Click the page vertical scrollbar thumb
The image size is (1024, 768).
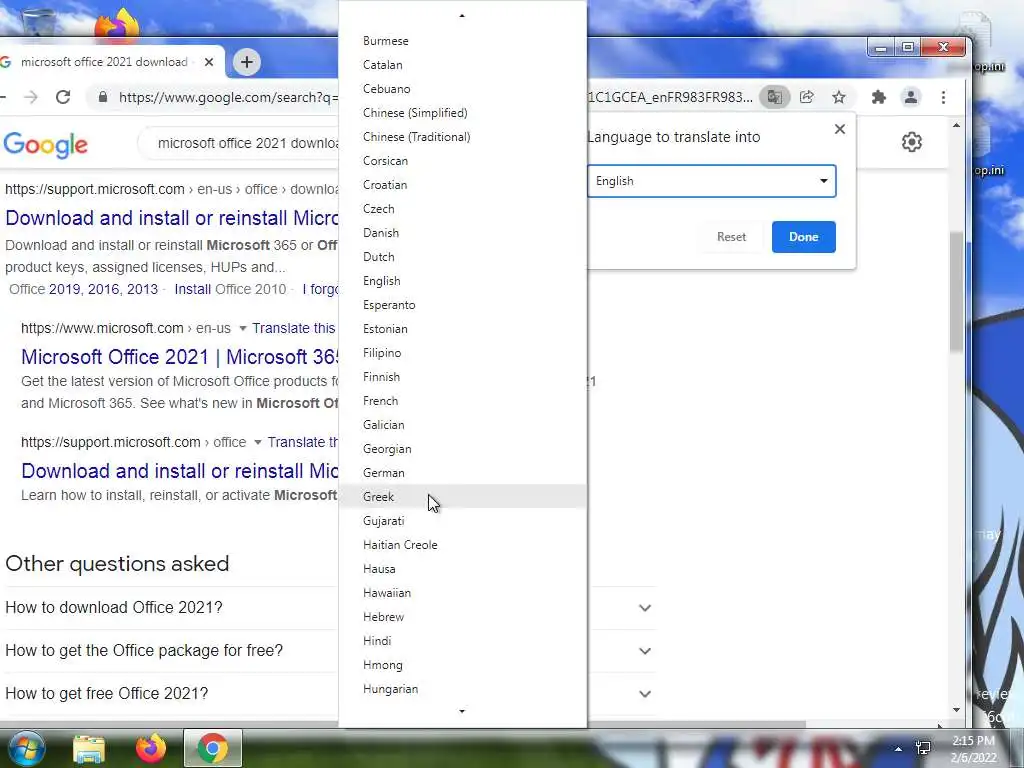point(956,292)
